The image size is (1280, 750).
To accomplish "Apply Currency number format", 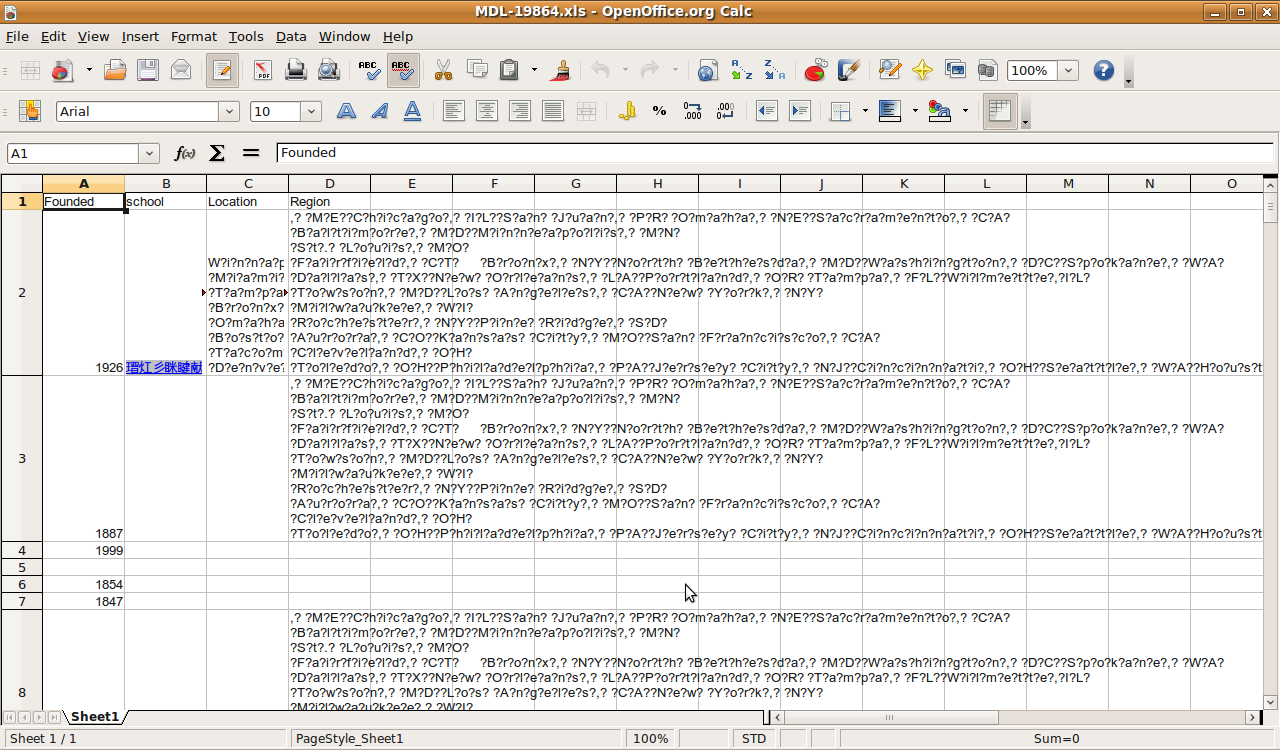I will [627, 111].
